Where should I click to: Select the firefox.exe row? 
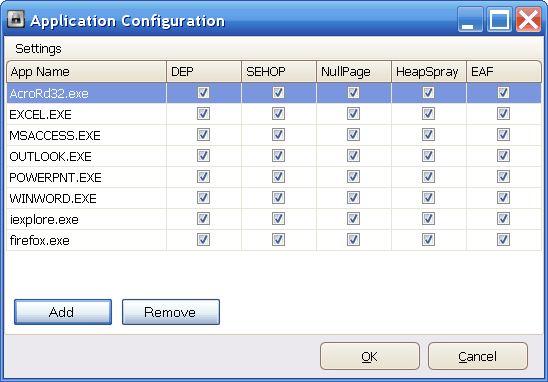(x=274, y=240)
